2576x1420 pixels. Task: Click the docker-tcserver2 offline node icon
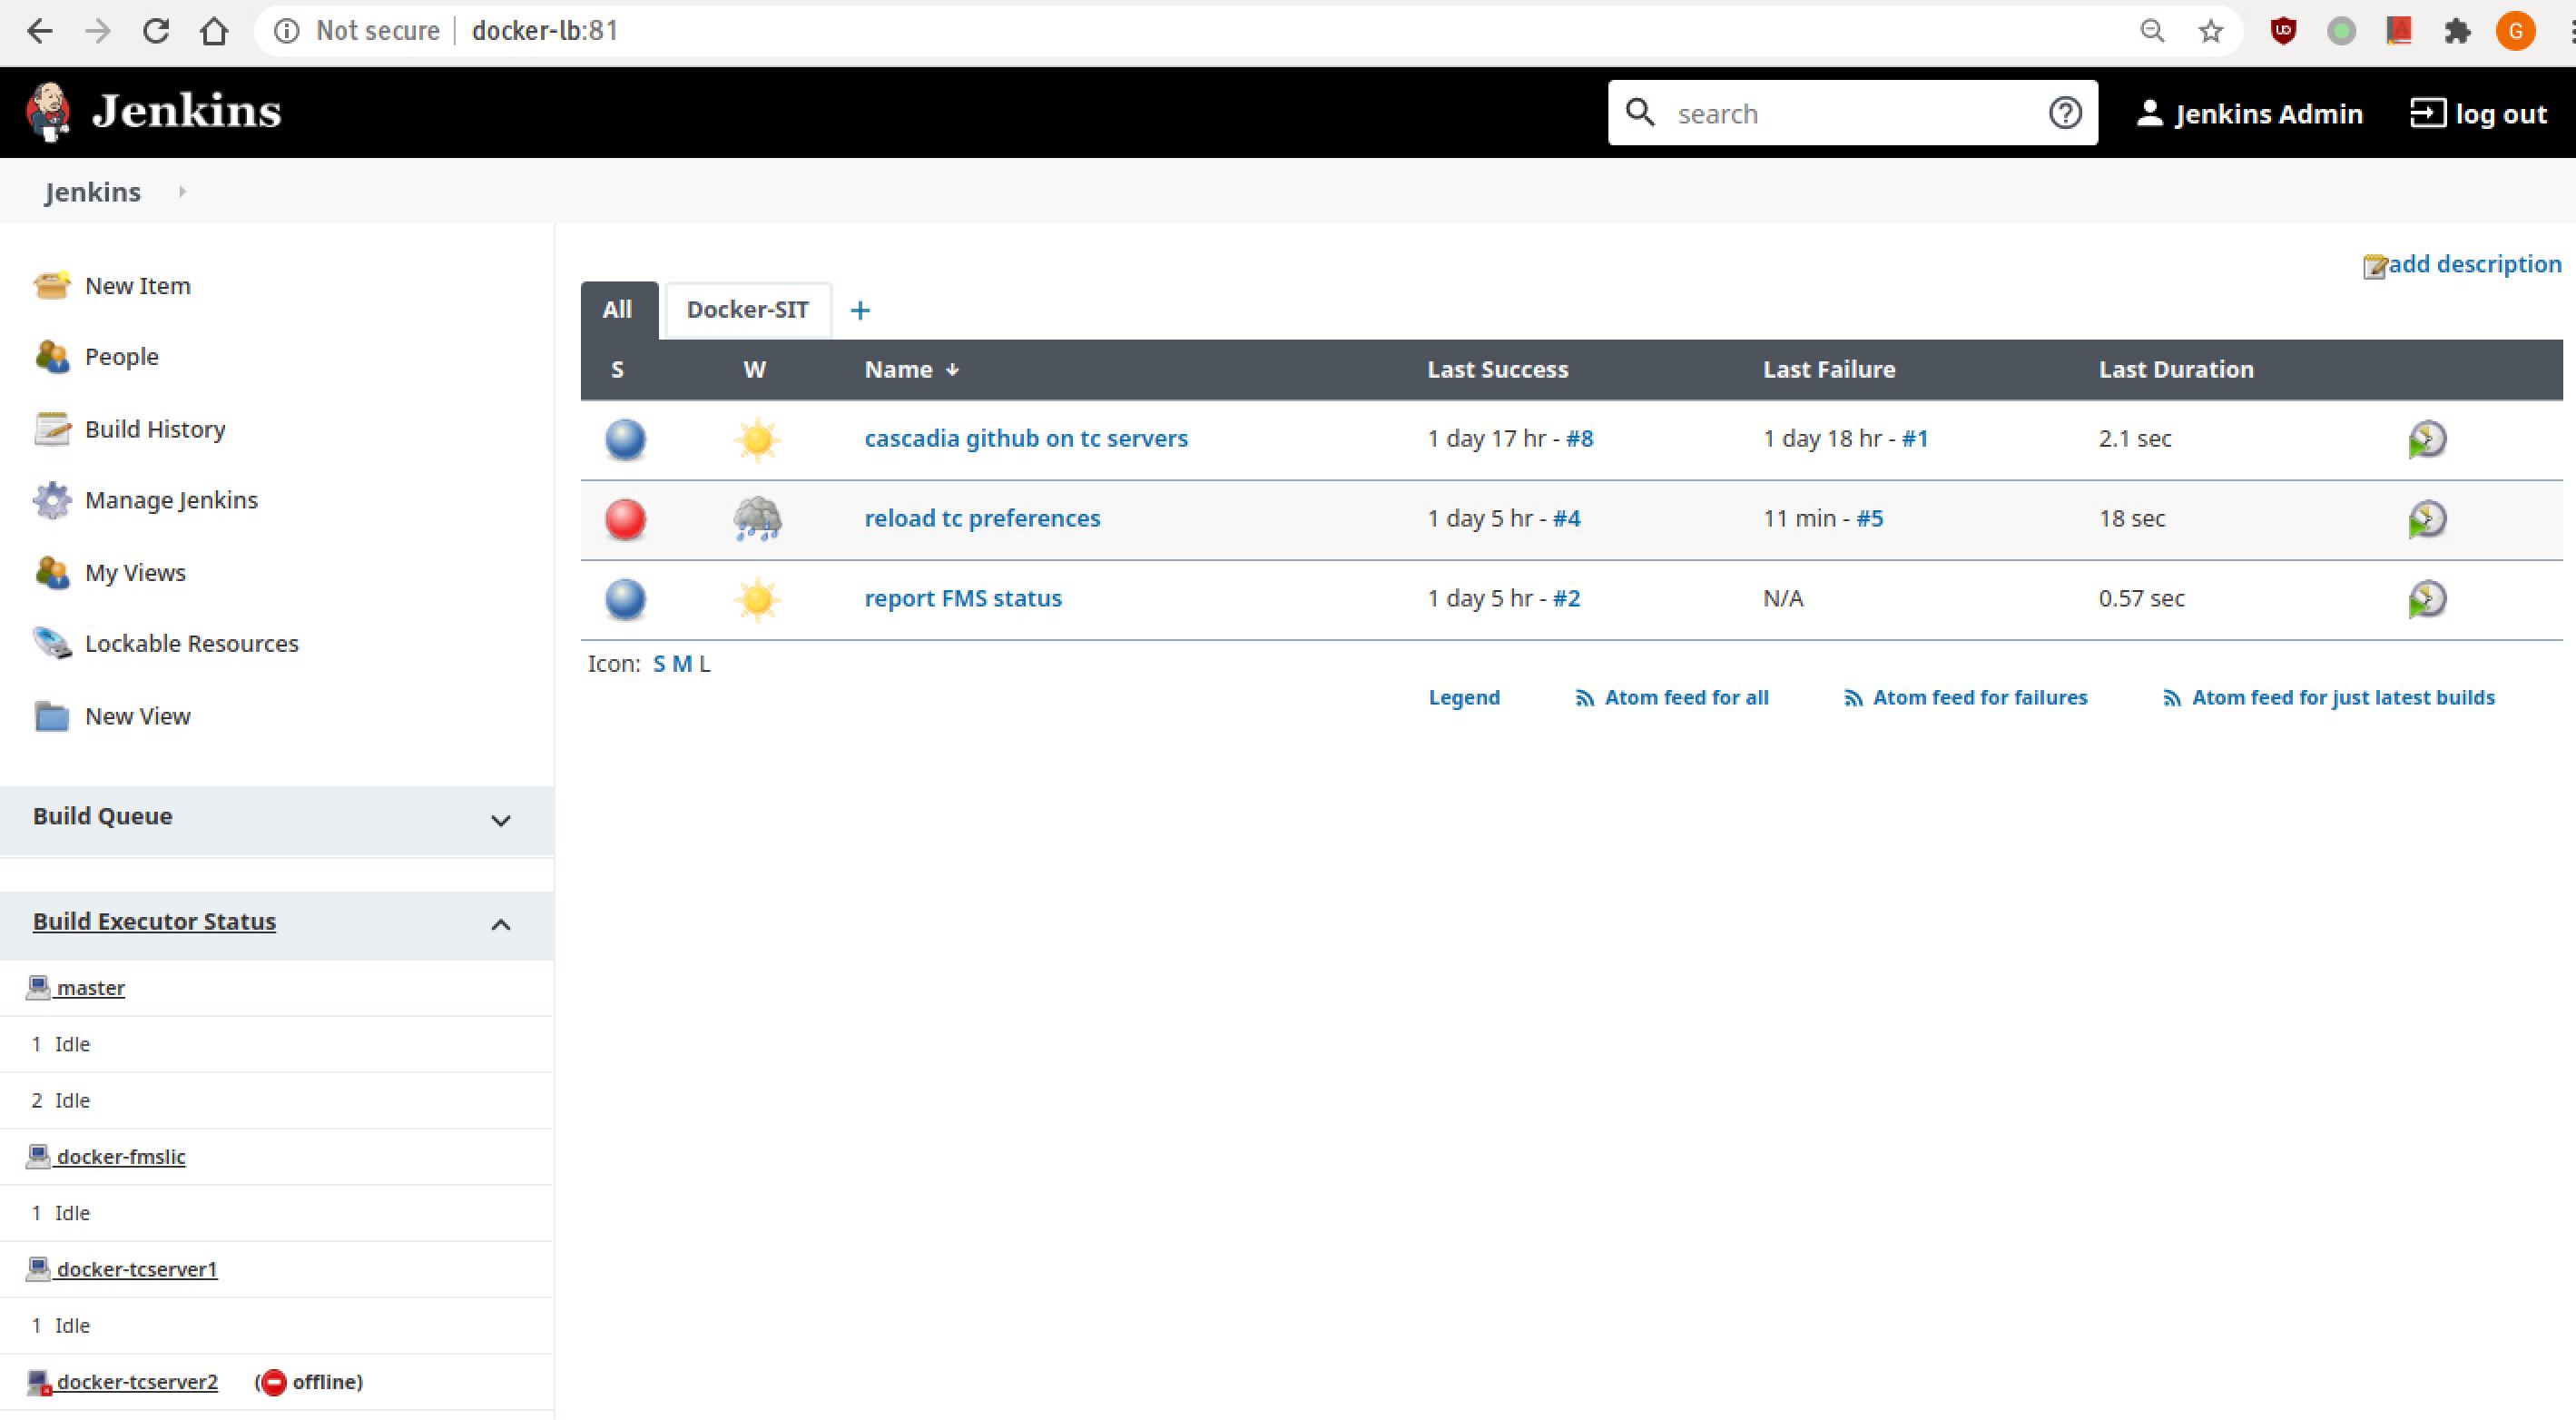point(38,1383)
